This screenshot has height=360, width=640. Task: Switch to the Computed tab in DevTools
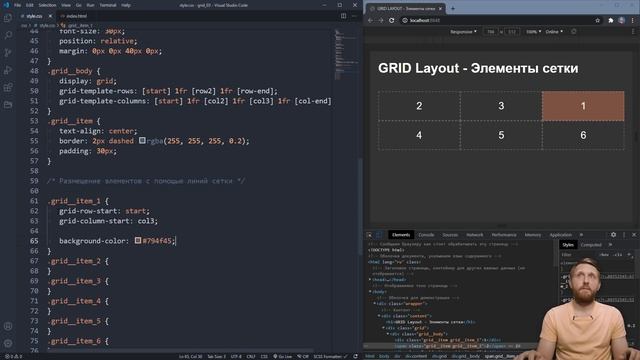[591, 244]
